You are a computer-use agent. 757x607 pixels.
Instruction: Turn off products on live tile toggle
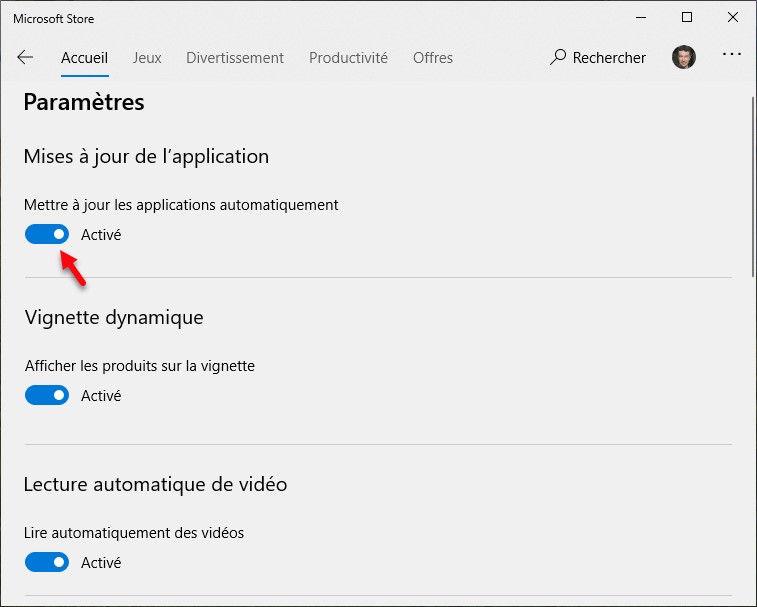[x=47, y=395]
